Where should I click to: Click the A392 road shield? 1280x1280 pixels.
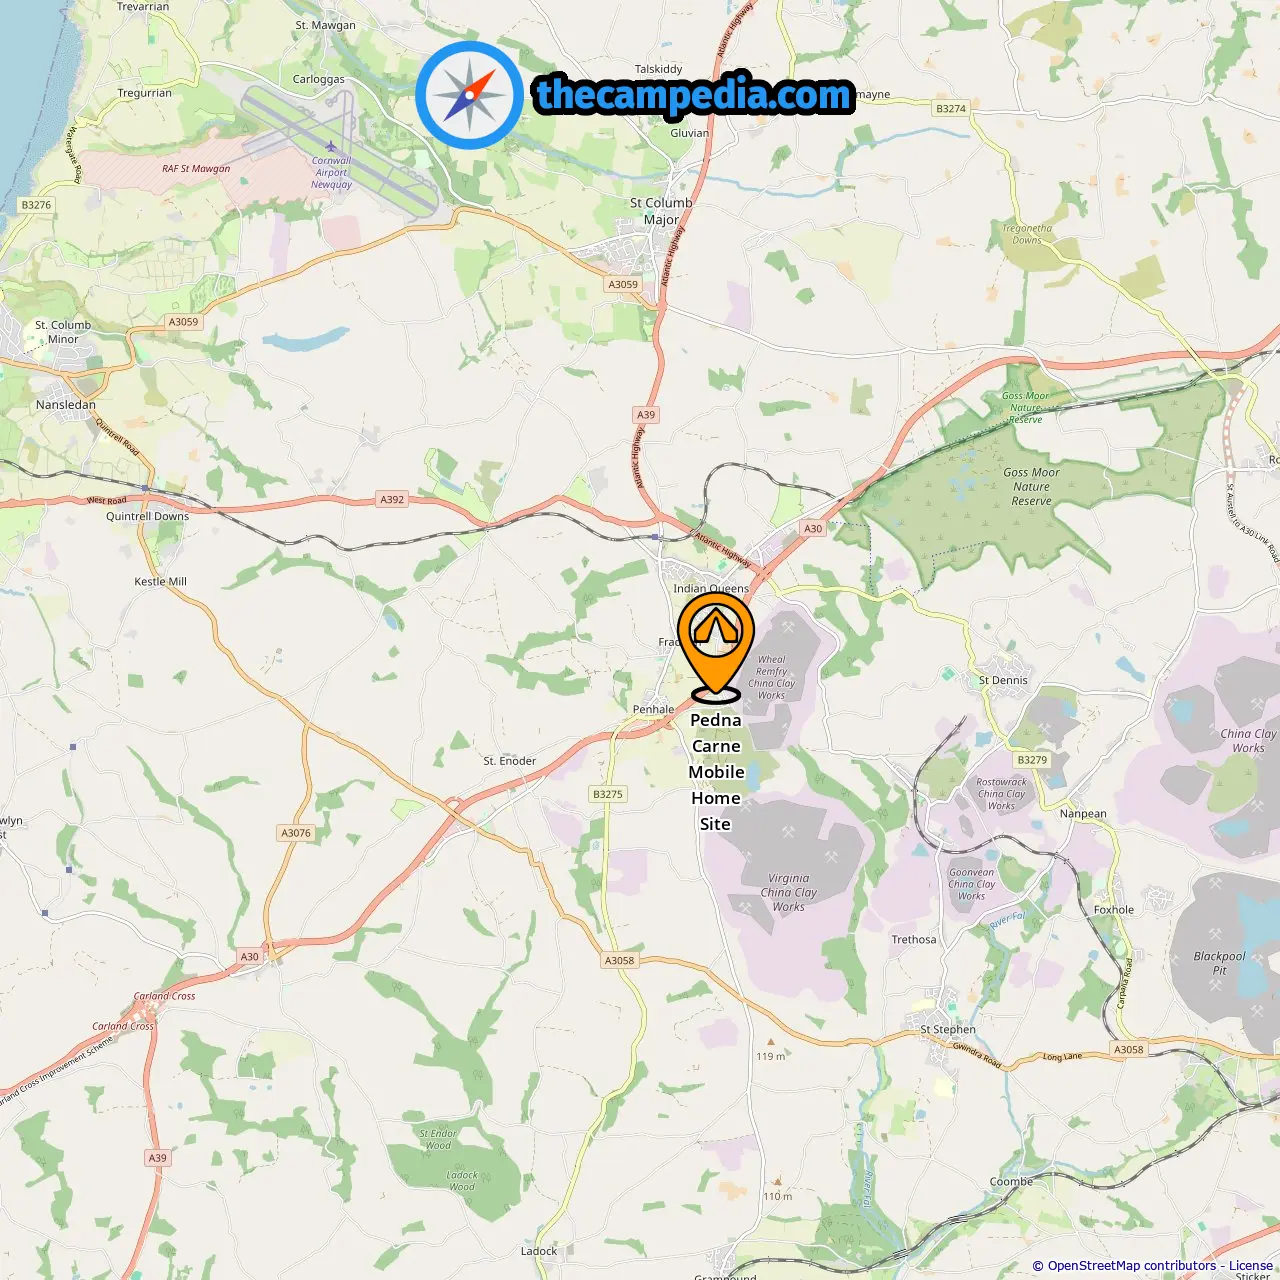[392, 499]
